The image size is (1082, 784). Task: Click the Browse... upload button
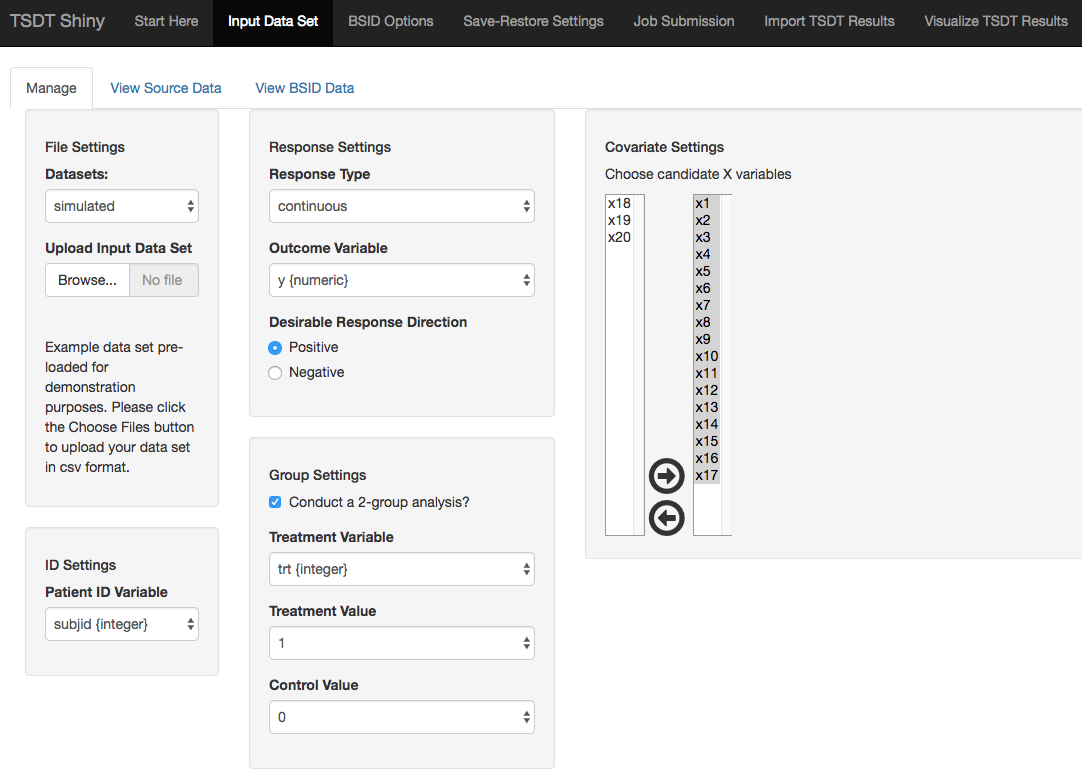pos(88,280)
